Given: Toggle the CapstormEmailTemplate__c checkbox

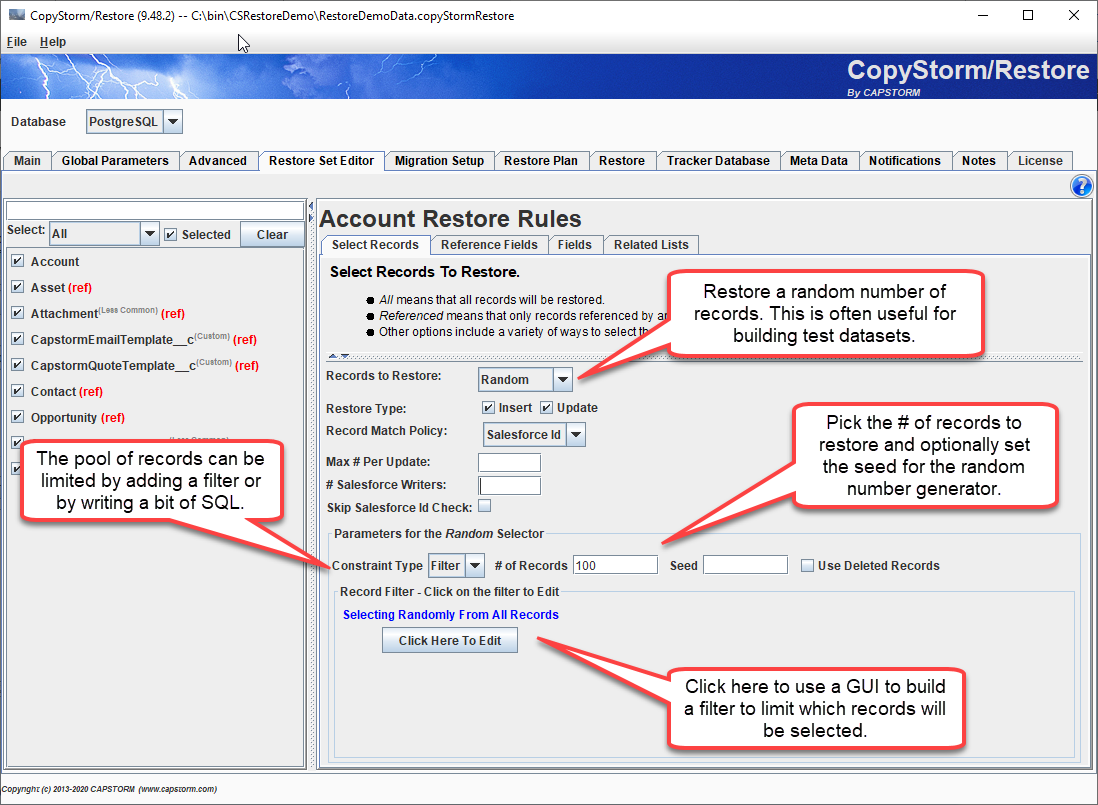Looking at the screenshot, I should tap(18, 339).
